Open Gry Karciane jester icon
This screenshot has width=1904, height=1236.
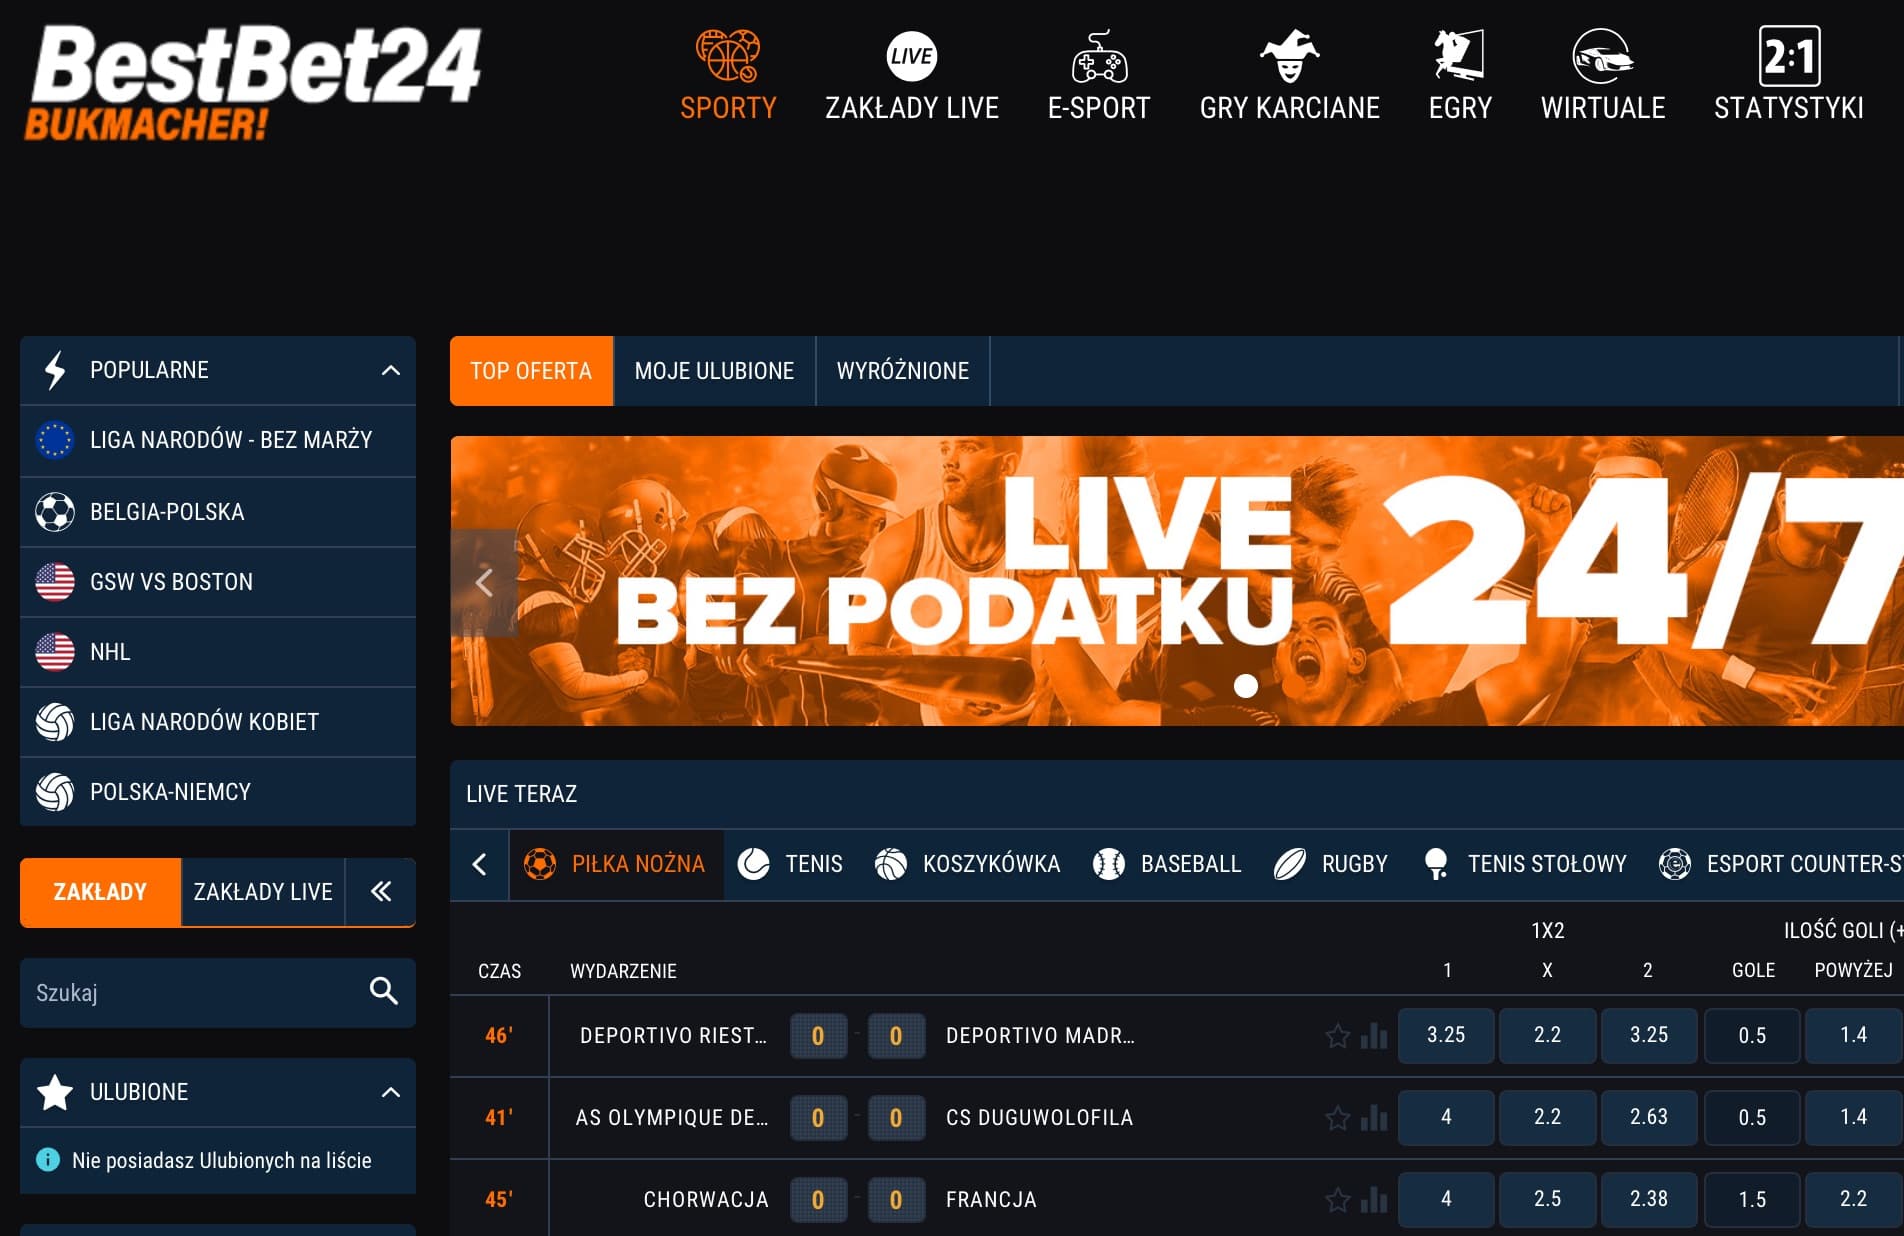1289,56
